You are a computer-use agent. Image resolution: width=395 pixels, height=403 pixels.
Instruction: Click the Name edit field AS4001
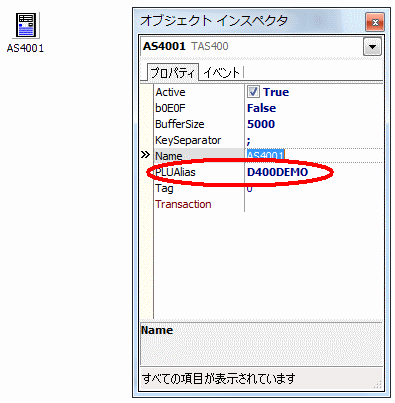click(x=314, y=156)
